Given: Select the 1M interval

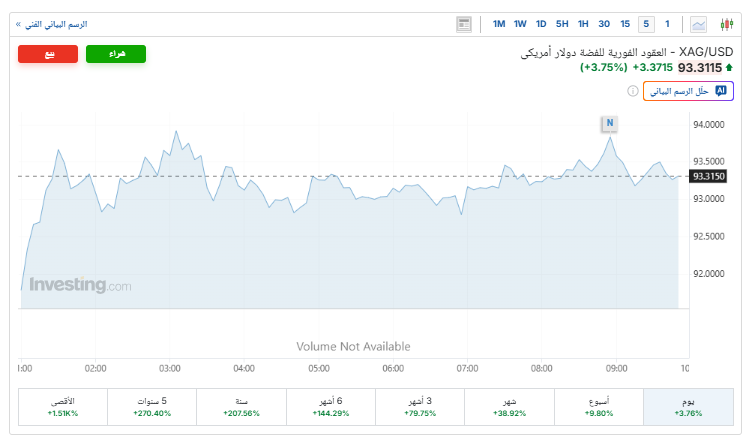Looking at the screenshot, I should [499, 24].
